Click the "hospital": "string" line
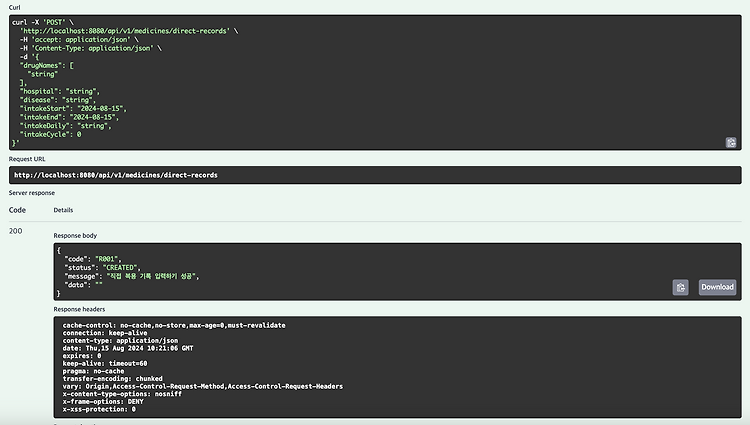The width and height of the screenshot is (750, 425). tap(59, 91)
